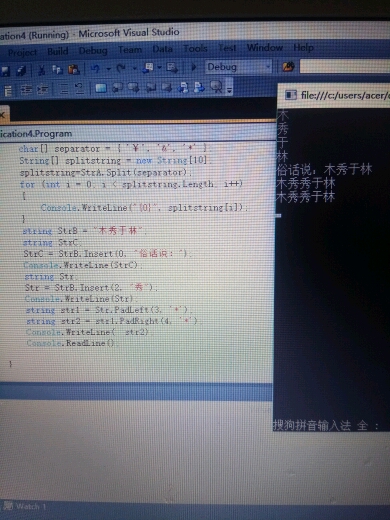Click the 'string str2 = str1.PadRight' line
The image size is (390, 520).
(112, 321)
